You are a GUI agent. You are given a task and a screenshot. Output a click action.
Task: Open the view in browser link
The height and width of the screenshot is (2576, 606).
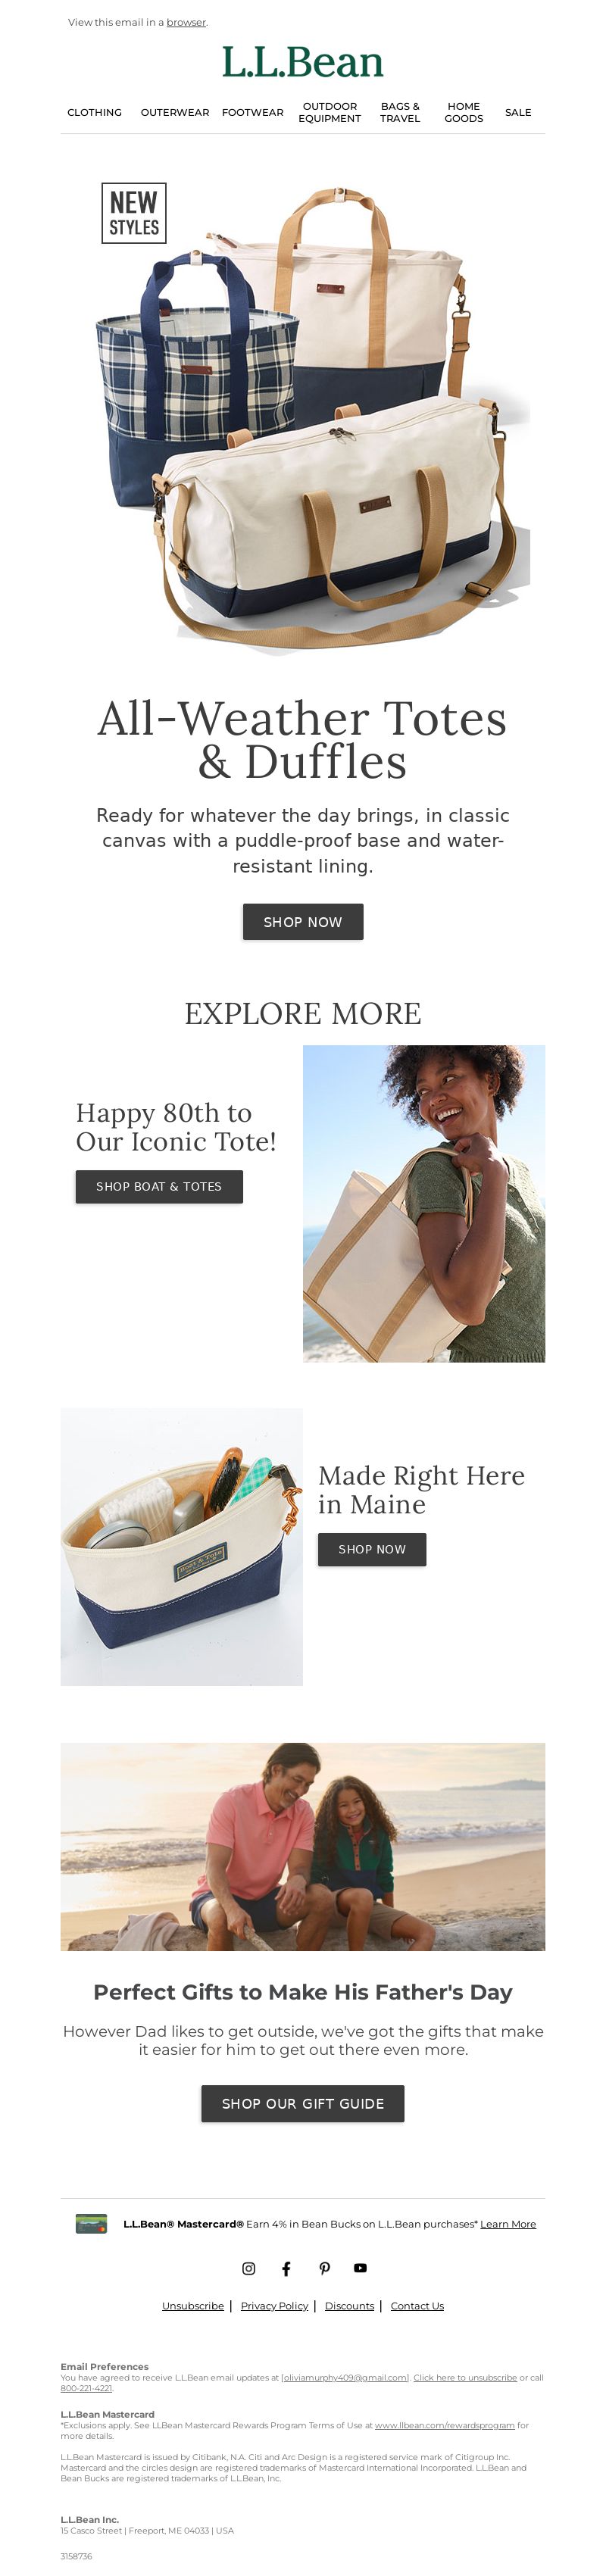coord(186,22)
